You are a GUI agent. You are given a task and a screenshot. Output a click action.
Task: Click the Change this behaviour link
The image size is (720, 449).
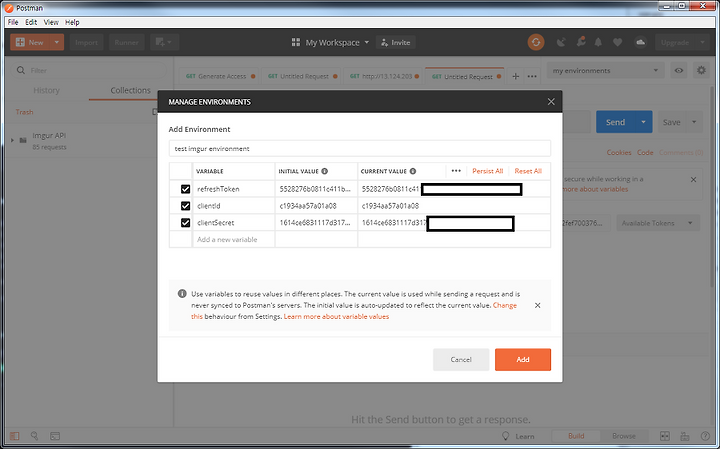(x=505, y=305)
